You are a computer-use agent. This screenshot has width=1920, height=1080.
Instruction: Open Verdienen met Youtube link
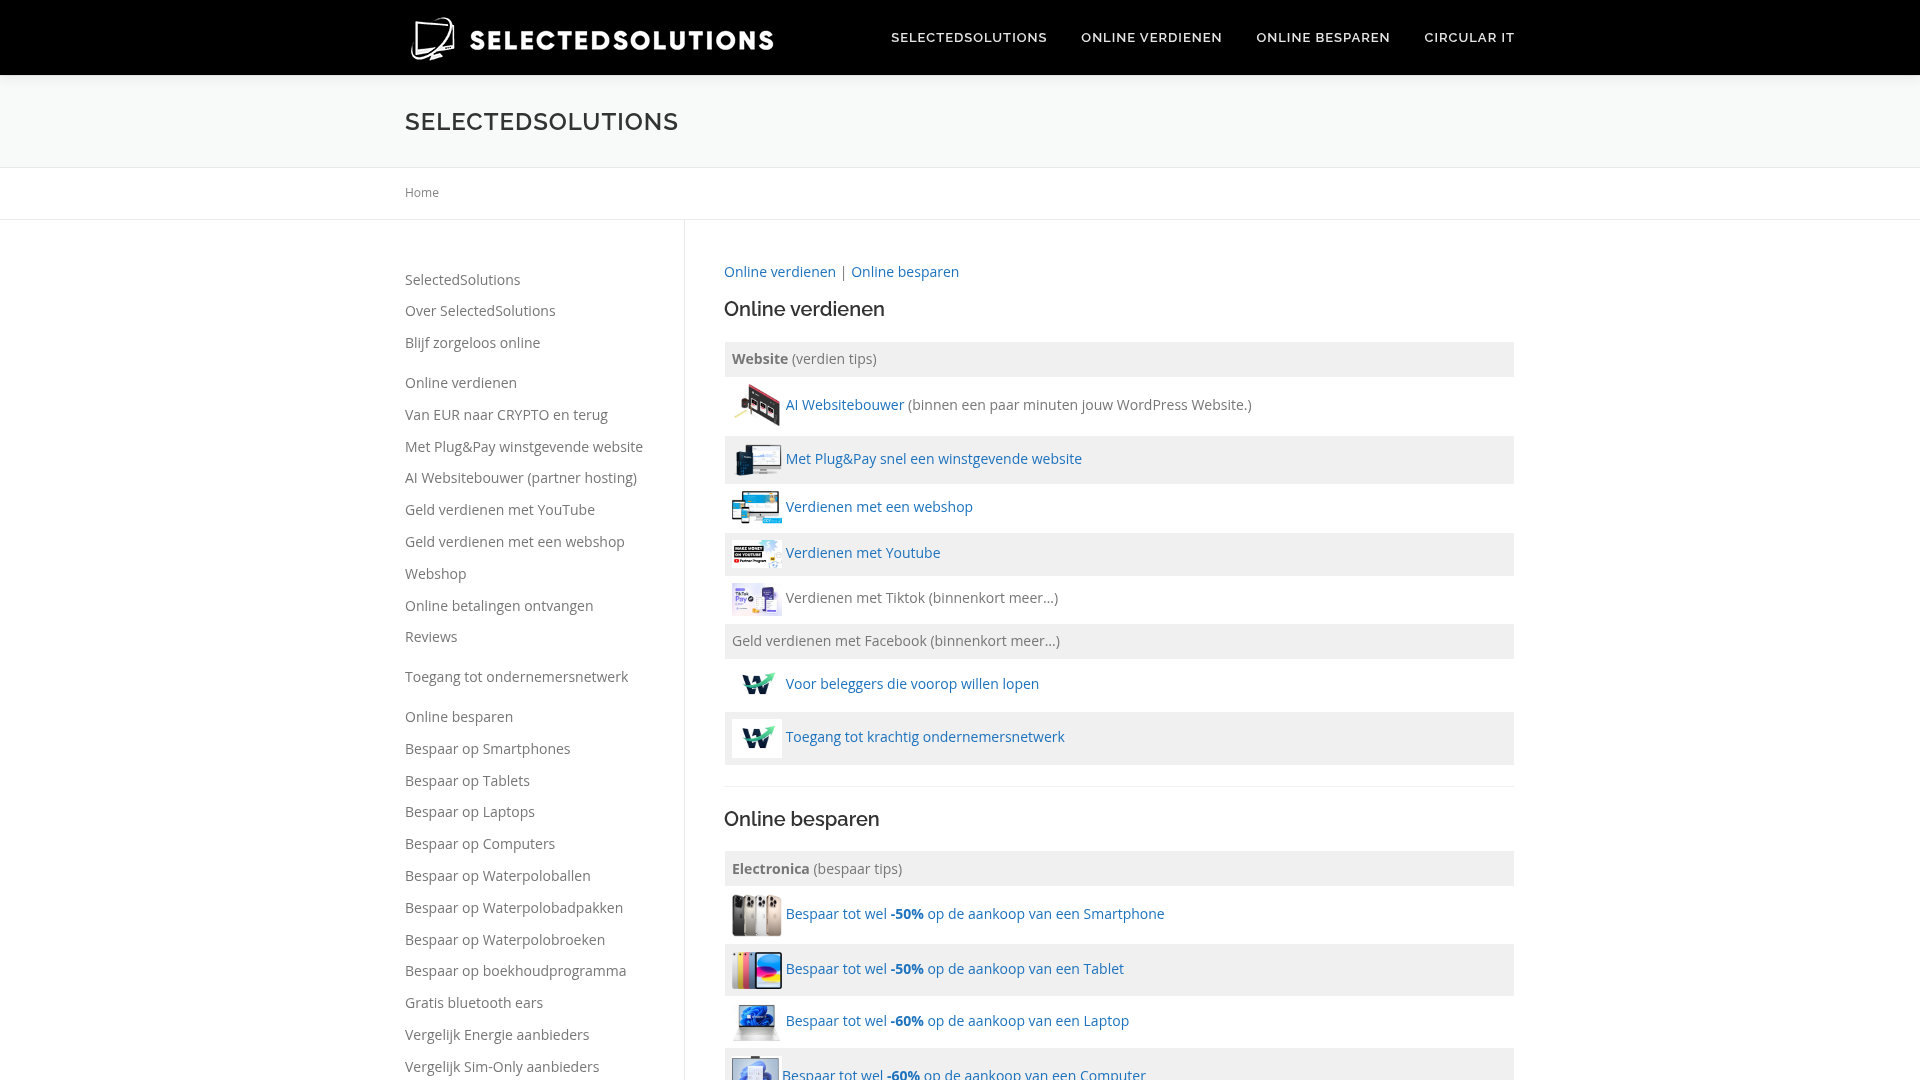point(863,553)
